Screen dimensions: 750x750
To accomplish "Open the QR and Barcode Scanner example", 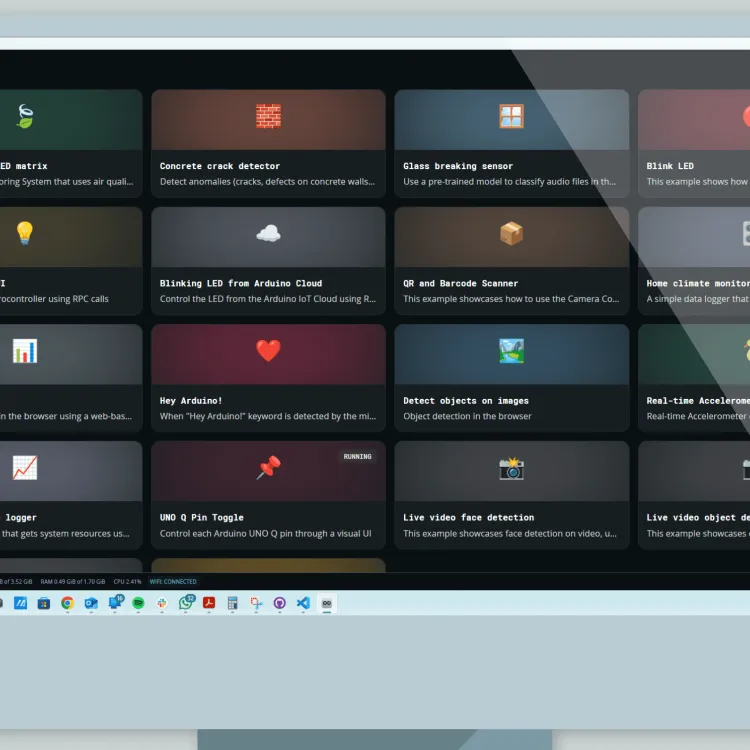I will point(511,261).
